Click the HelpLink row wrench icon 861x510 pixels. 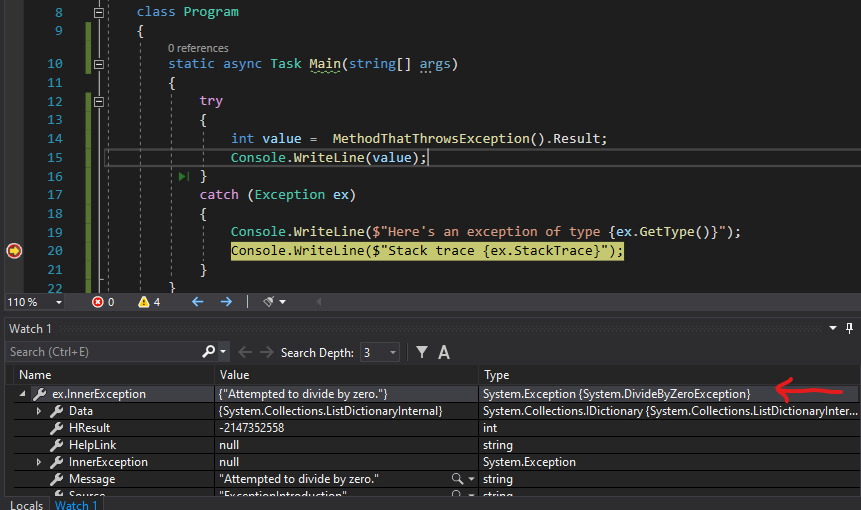tap(56, 445)
